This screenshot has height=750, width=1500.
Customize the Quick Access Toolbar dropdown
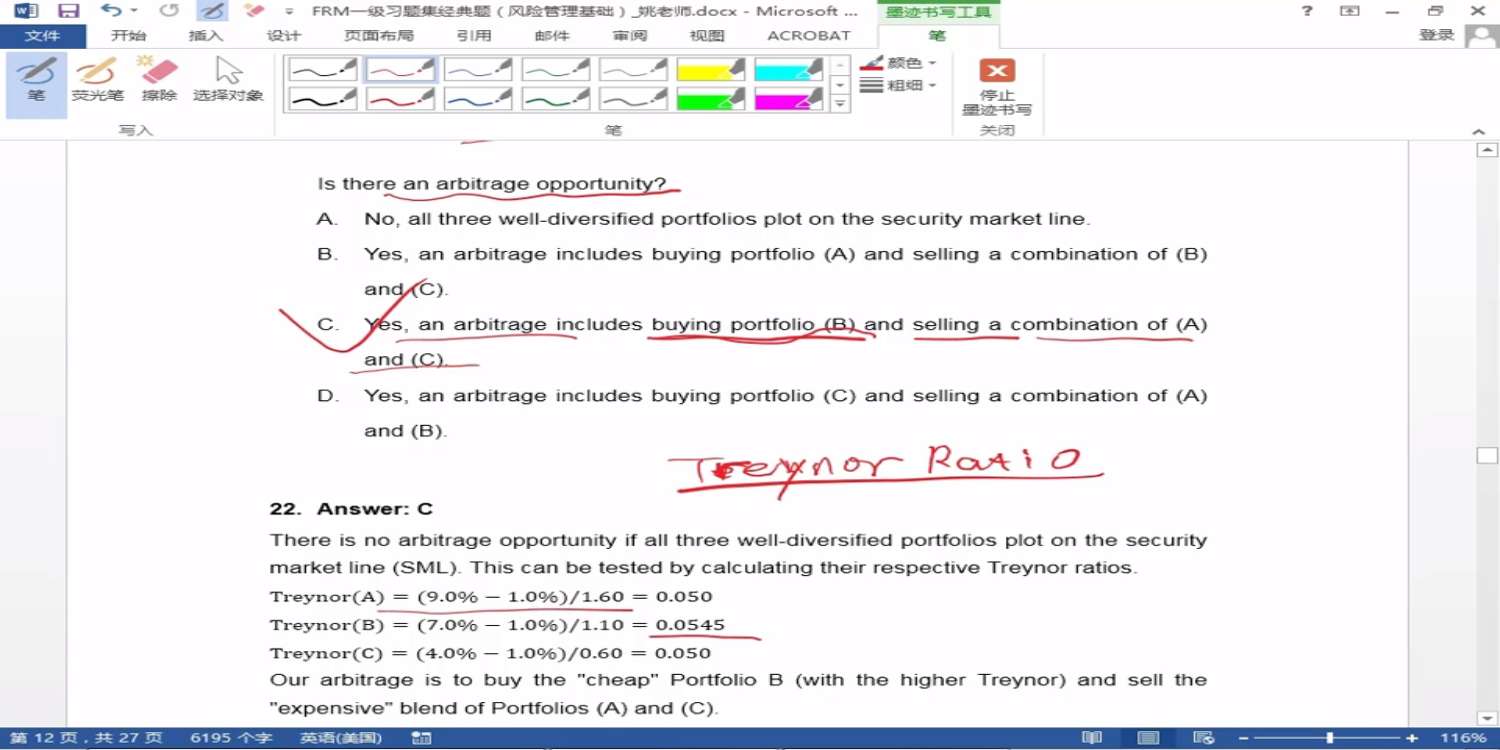click(x=290, y=12)
